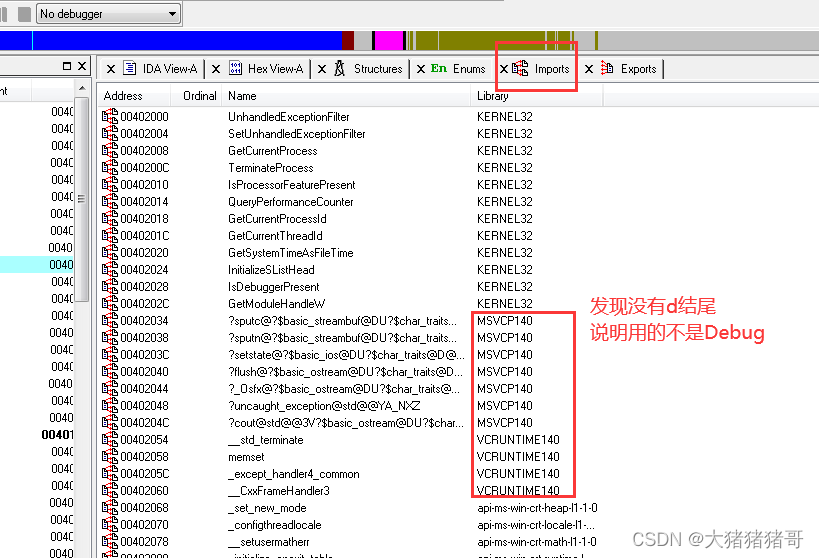Select the TerminateProcess import
Image resolution: width=819 pixels, height=558 pixels.
tap(270, 168)
